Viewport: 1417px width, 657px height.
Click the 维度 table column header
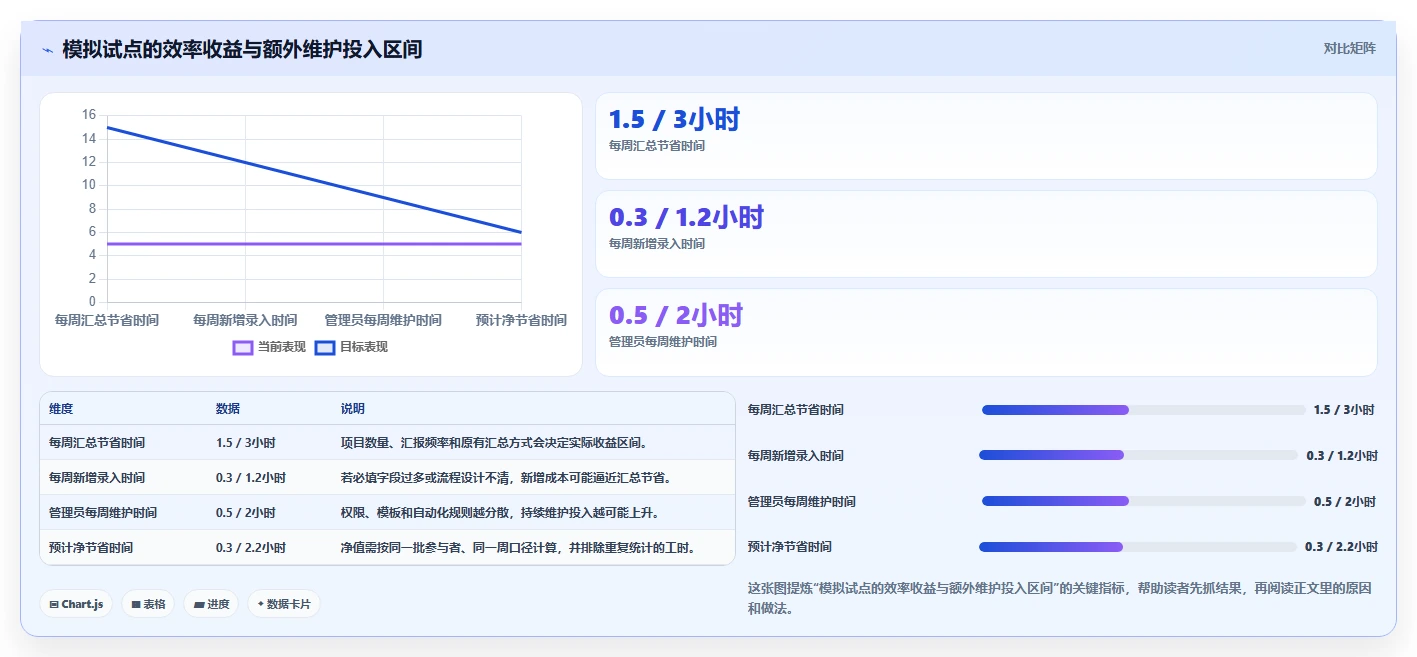pos(61,409)
